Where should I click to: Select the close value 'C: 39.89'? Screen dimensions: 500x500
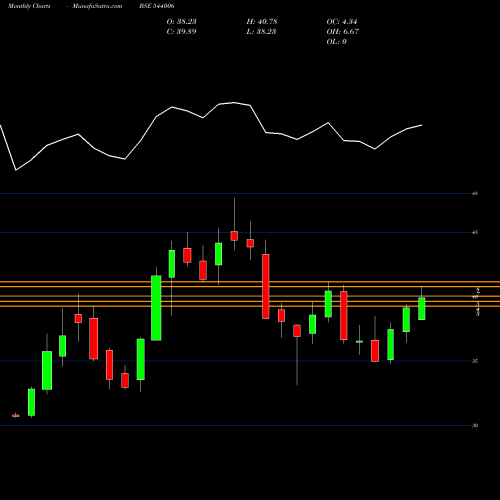(x=181, y=32)
